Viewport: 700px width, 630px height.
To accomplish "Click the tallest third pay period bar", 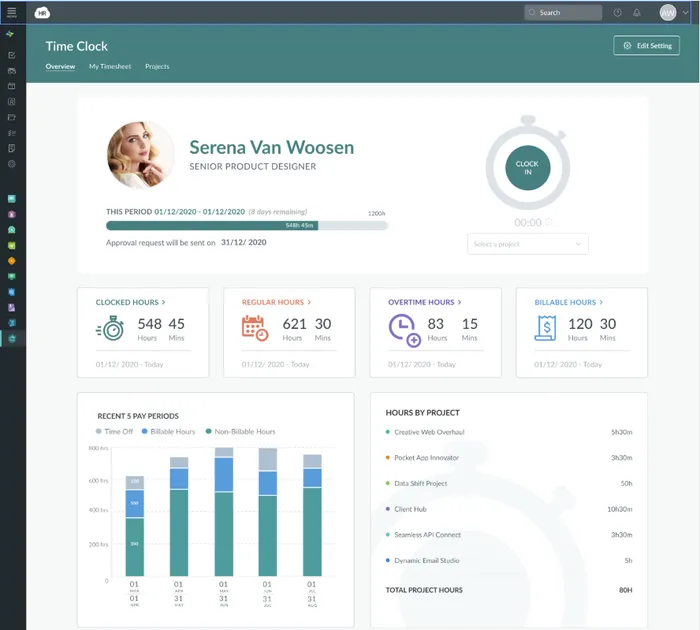I will pos(224,512).
